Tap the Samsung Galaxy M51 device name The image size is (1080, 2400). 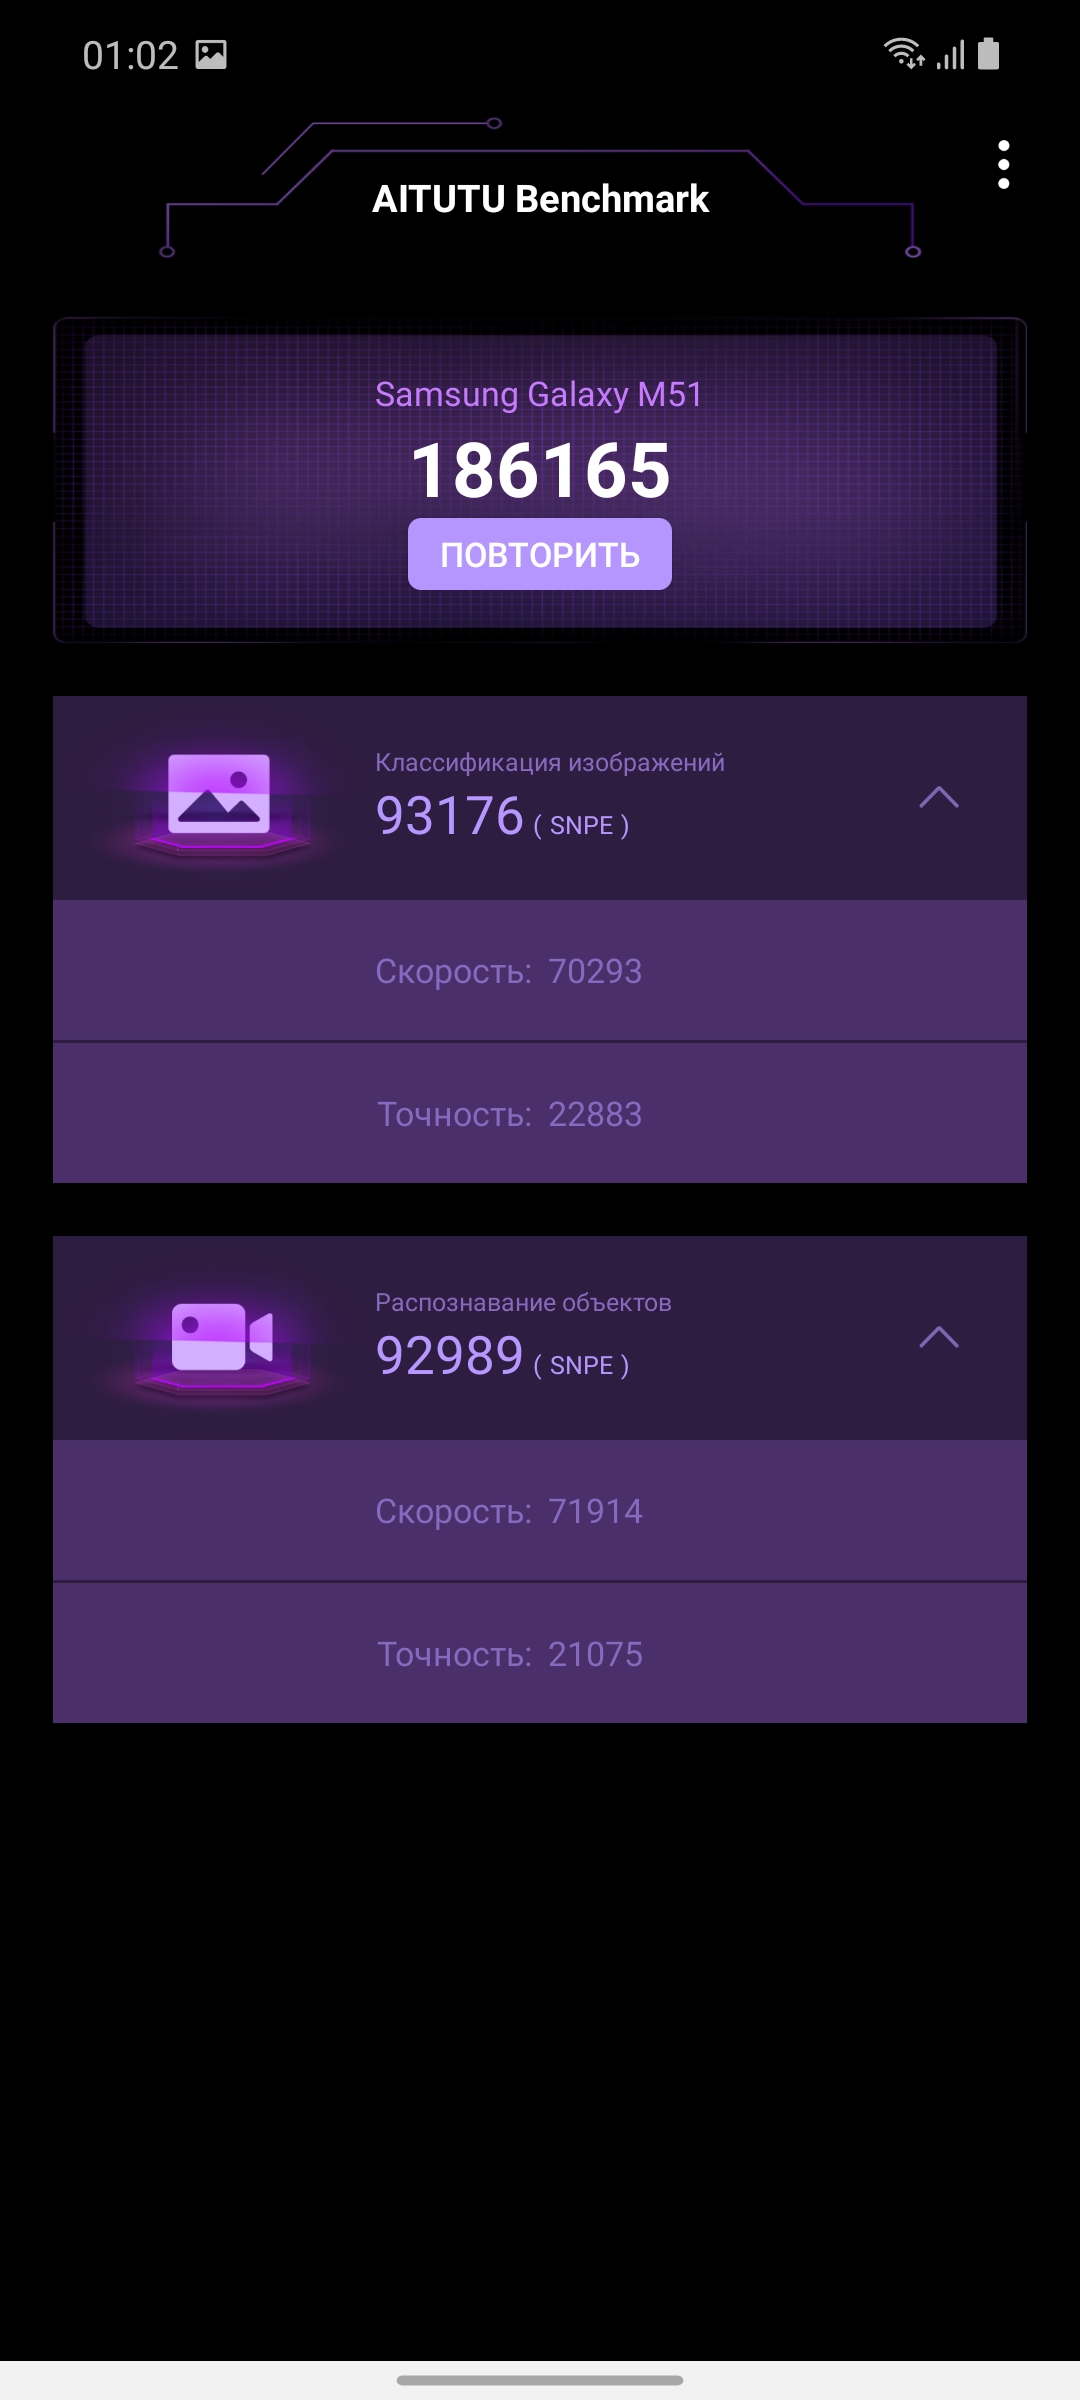[x=539, y=394]
